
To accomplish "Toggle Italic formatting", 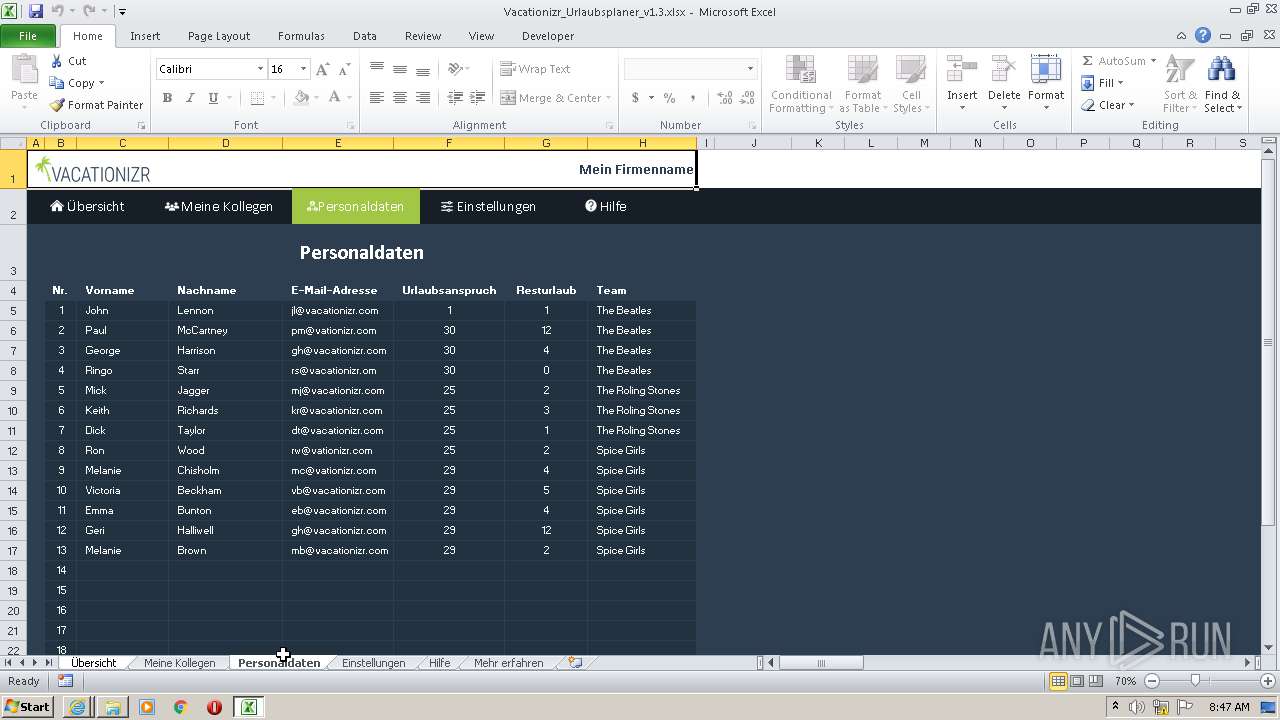I will [x=190, y=98].
